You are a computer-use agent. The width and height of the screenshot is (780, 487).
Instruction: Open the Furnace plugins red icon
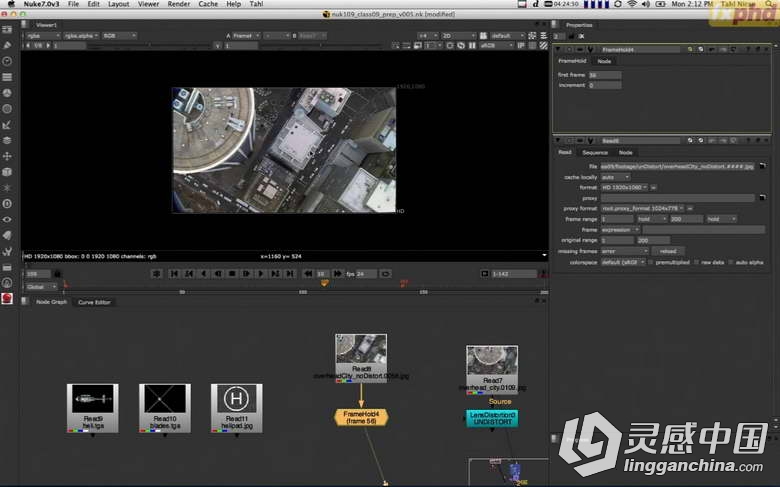coord(7,298)
